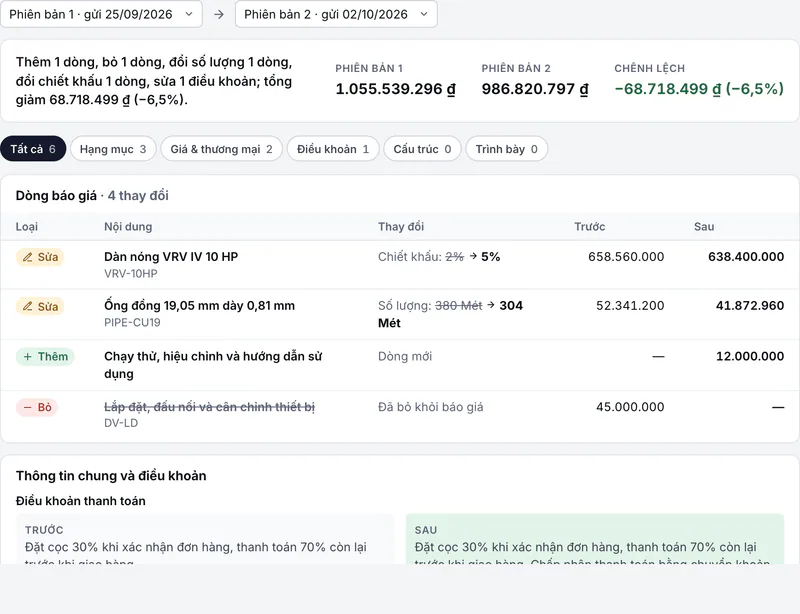Click the Trước column header
The height and width of the screenshot is (614, 800).
[x=590, y=227]
